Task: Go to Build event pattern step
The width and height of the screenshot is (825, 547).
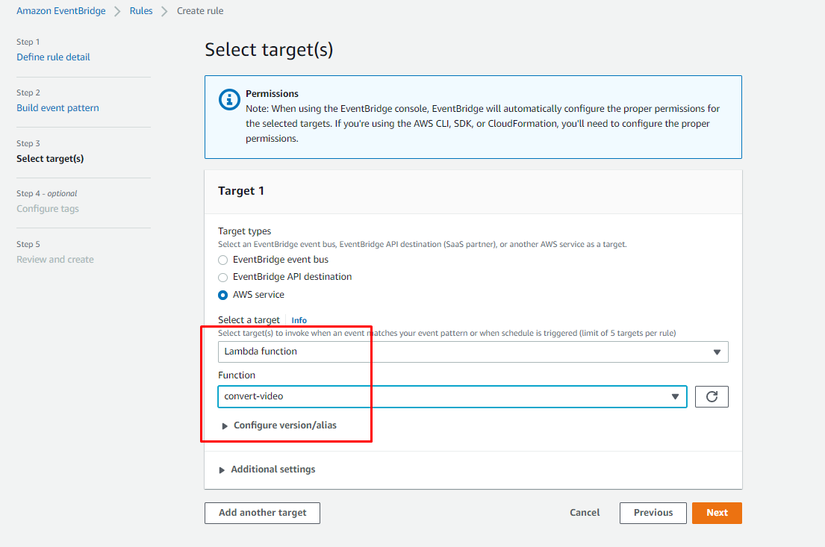Action: tap(58, 108)
